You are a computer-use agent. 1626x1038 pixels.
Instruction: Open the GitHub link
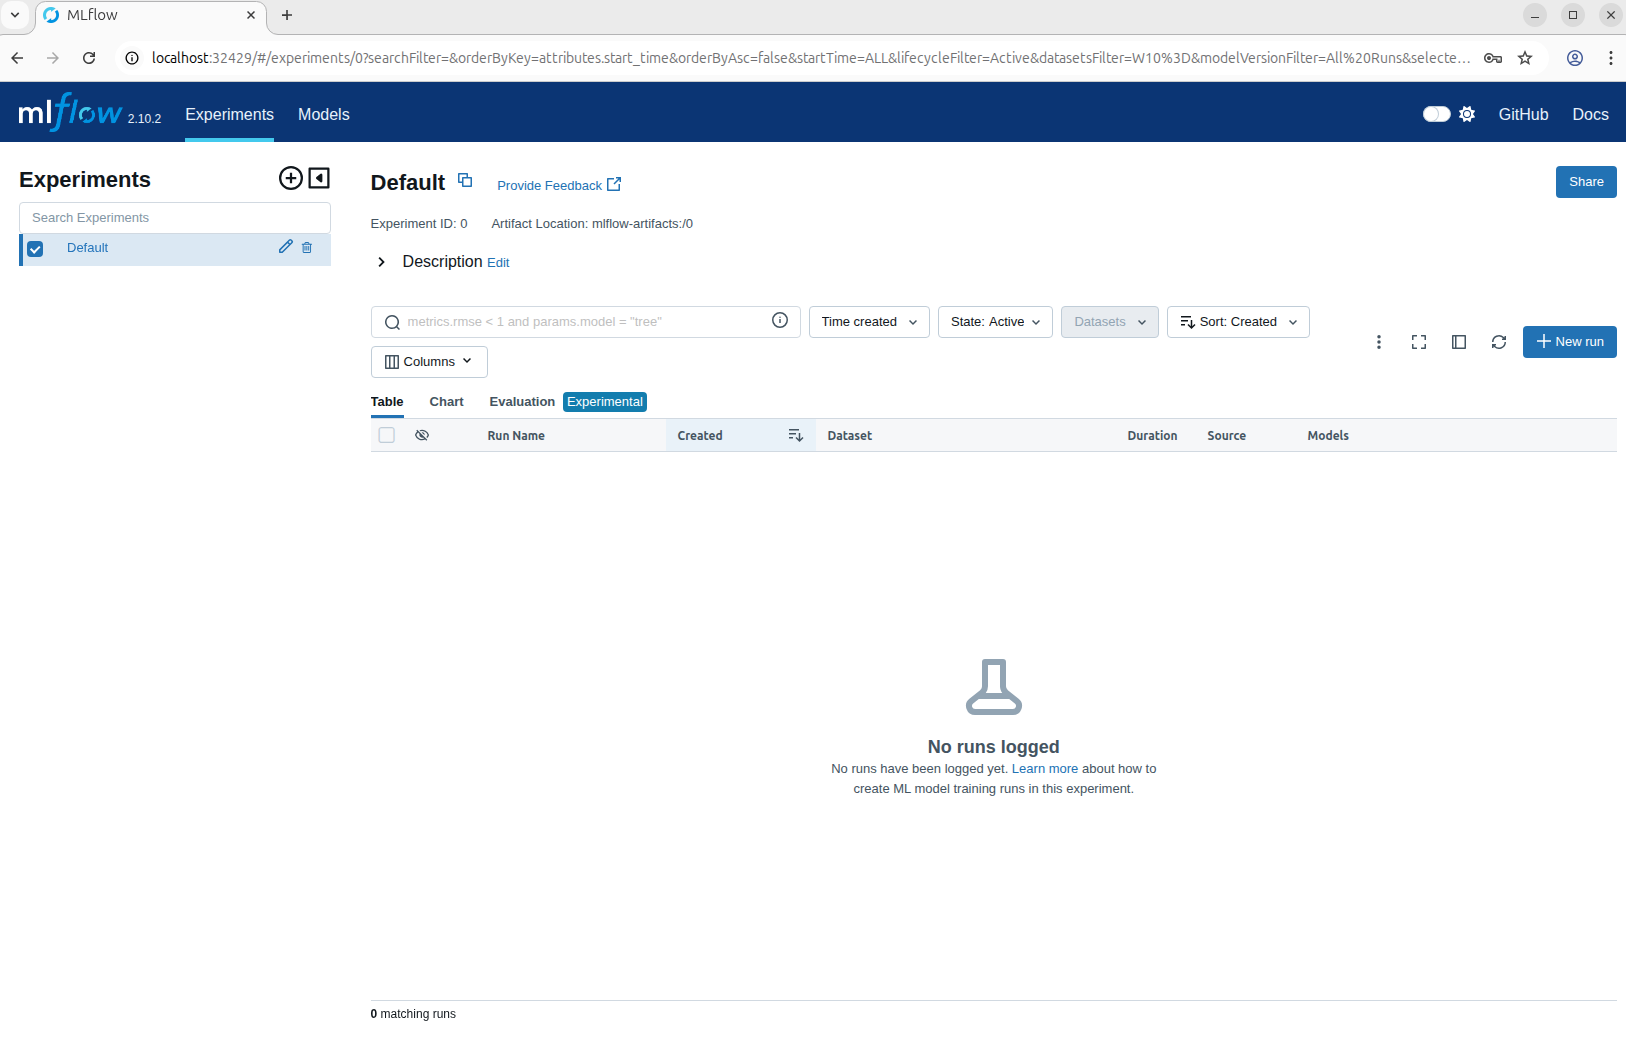(1523, 114)
